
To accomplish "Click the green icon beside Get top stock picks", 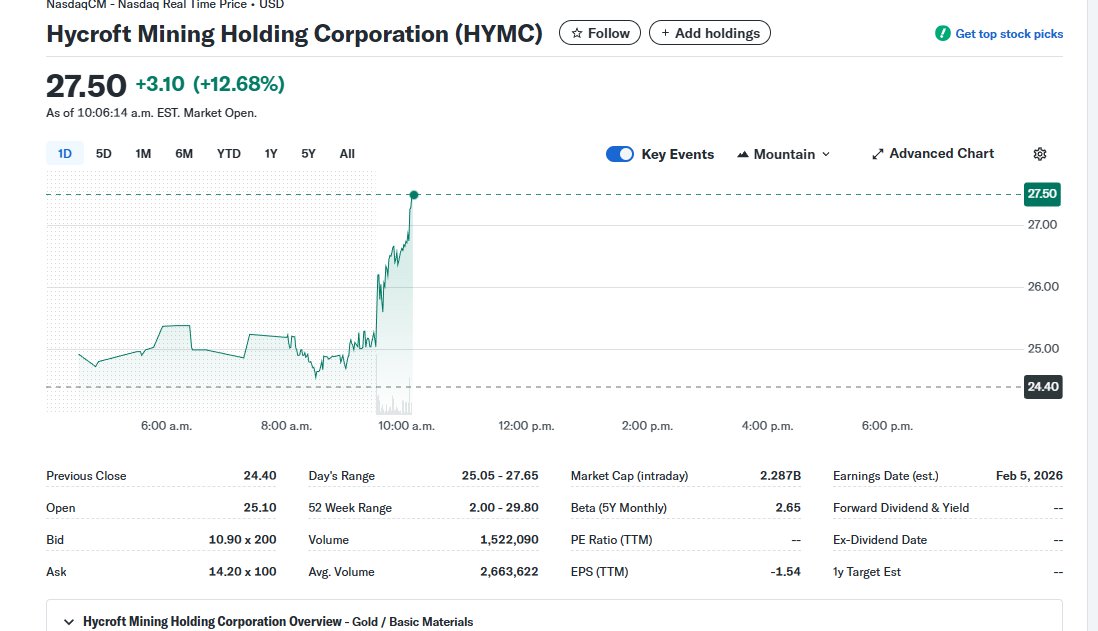I will coord(941,33).
